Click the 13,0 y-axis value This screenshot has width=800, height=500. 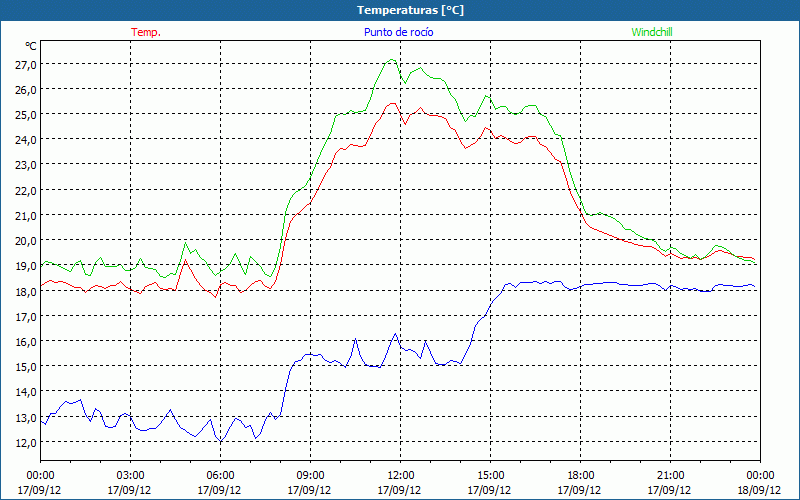coord(26,418)
